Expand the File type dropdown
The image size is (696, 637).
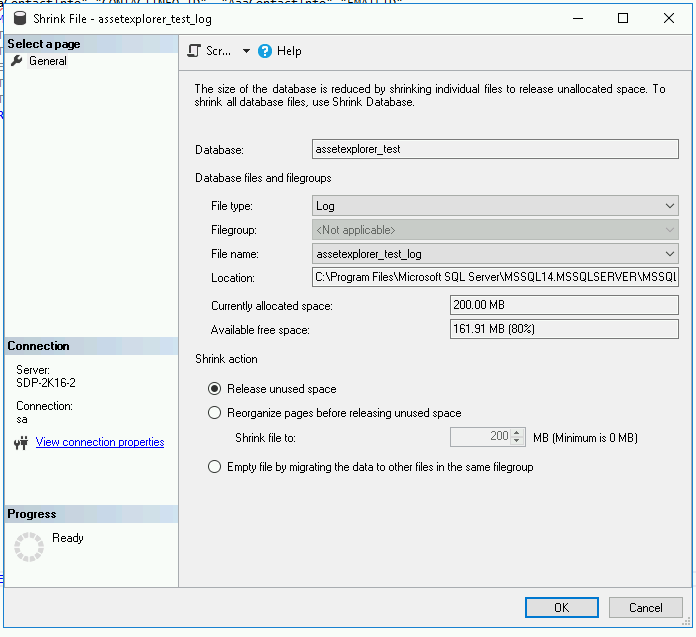pos(670,205)
